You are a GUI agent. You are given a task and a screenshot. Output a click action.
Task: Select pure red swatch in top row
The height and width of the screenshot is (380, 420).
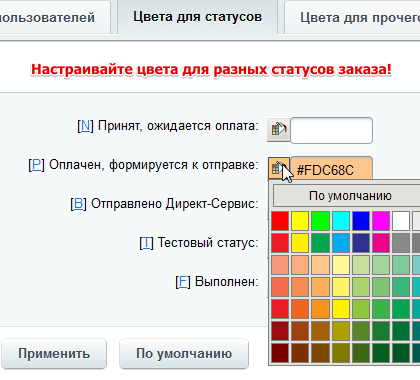(x=280, y=221)
